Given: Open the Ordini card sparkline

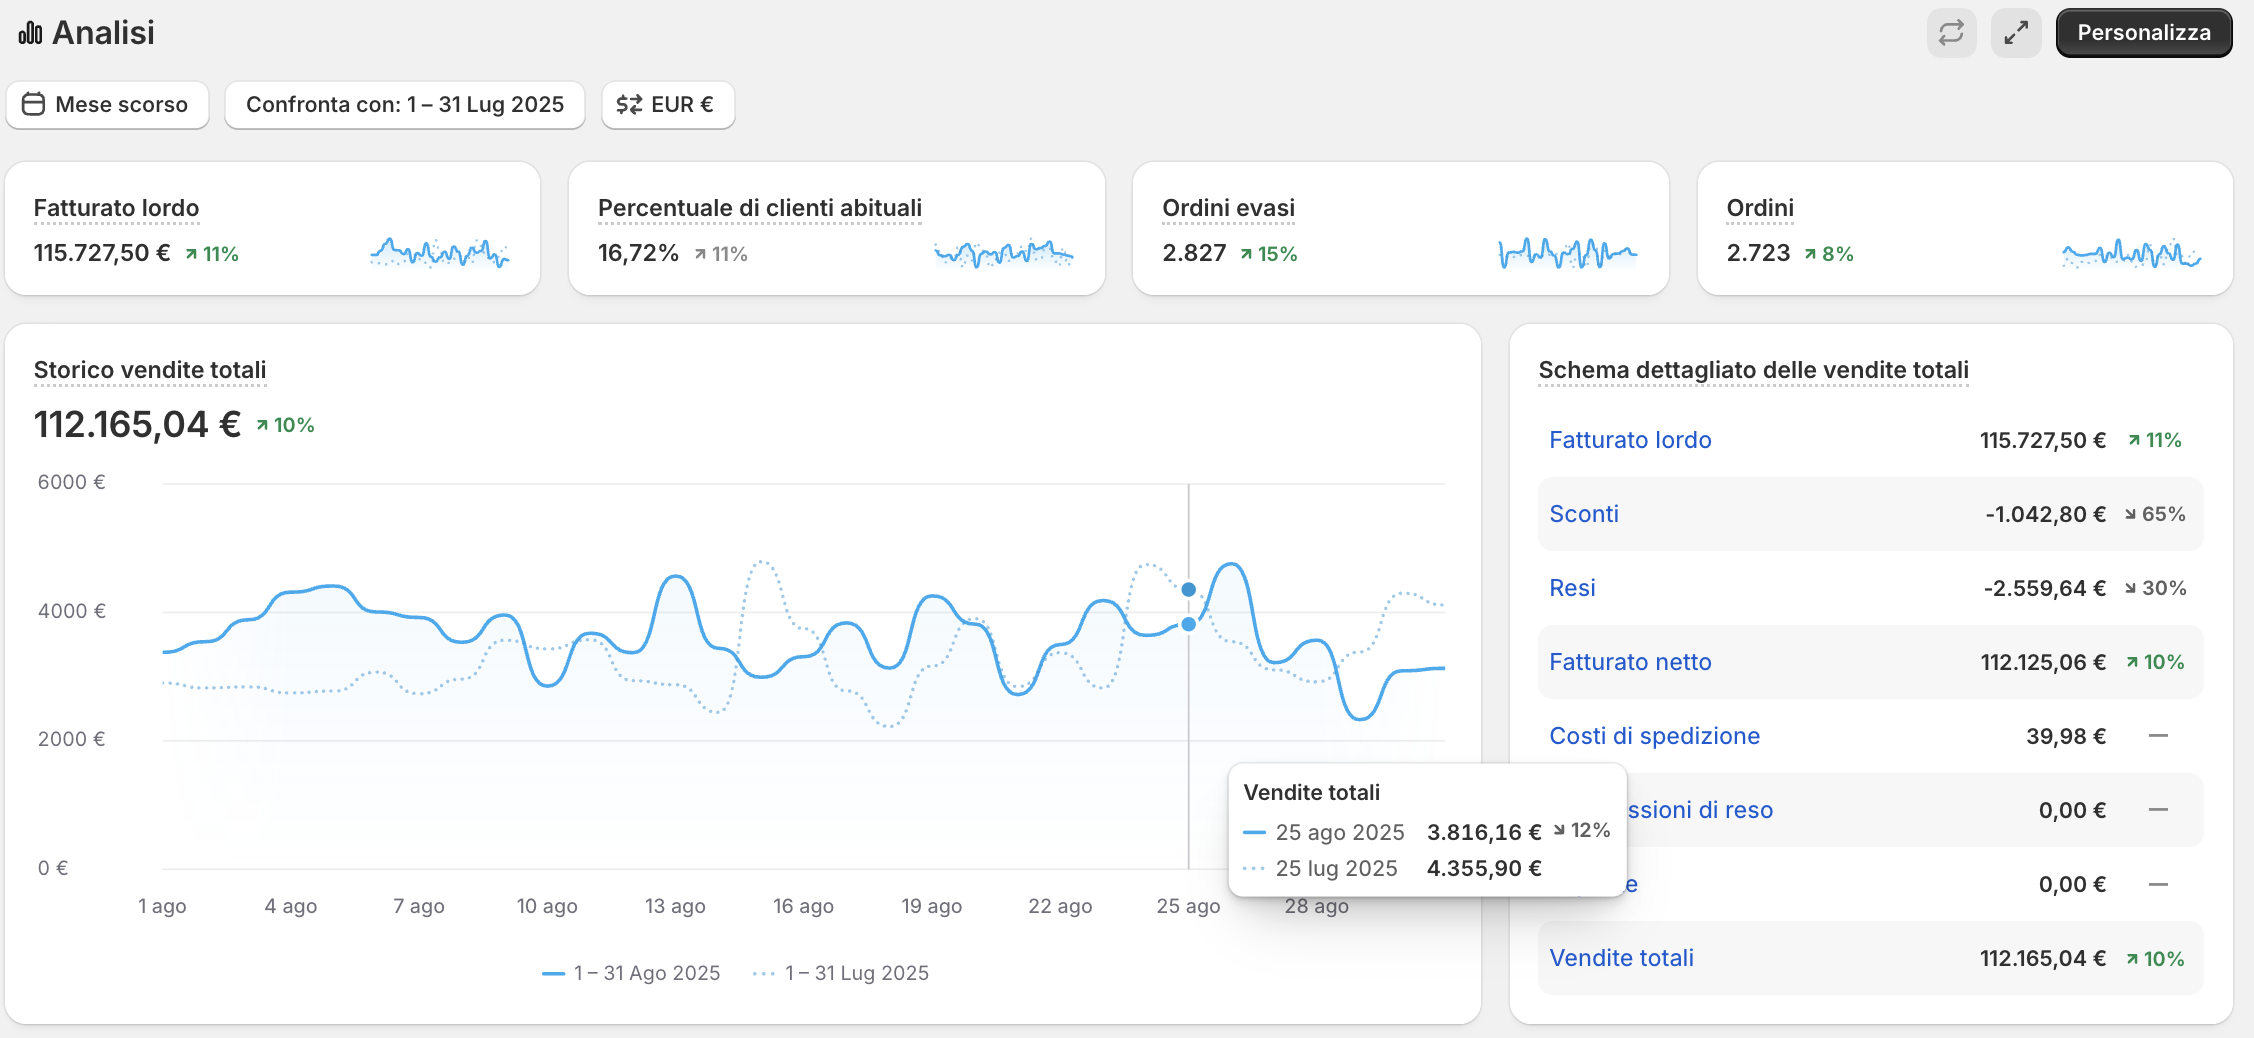Looking at the screenshot, I should point(2132,253).
